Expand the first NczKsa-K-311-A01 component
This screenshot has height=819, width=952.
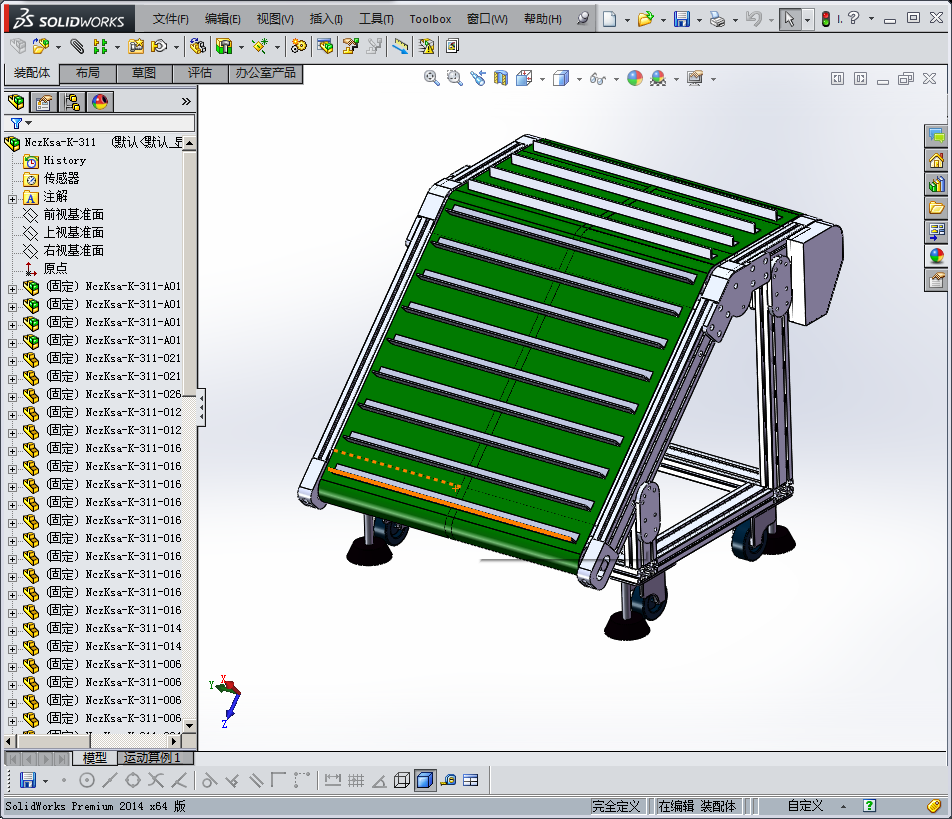pyautogui.click(x=13, y=290)
